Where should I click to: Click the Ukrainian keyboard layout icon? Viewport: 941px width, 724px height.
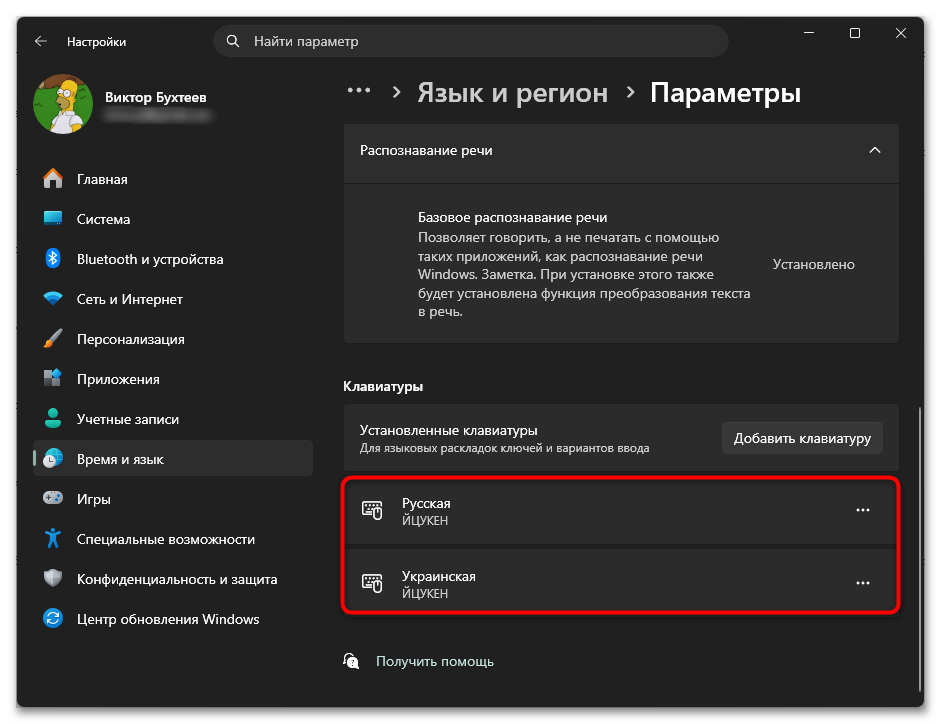click(372, 583)
